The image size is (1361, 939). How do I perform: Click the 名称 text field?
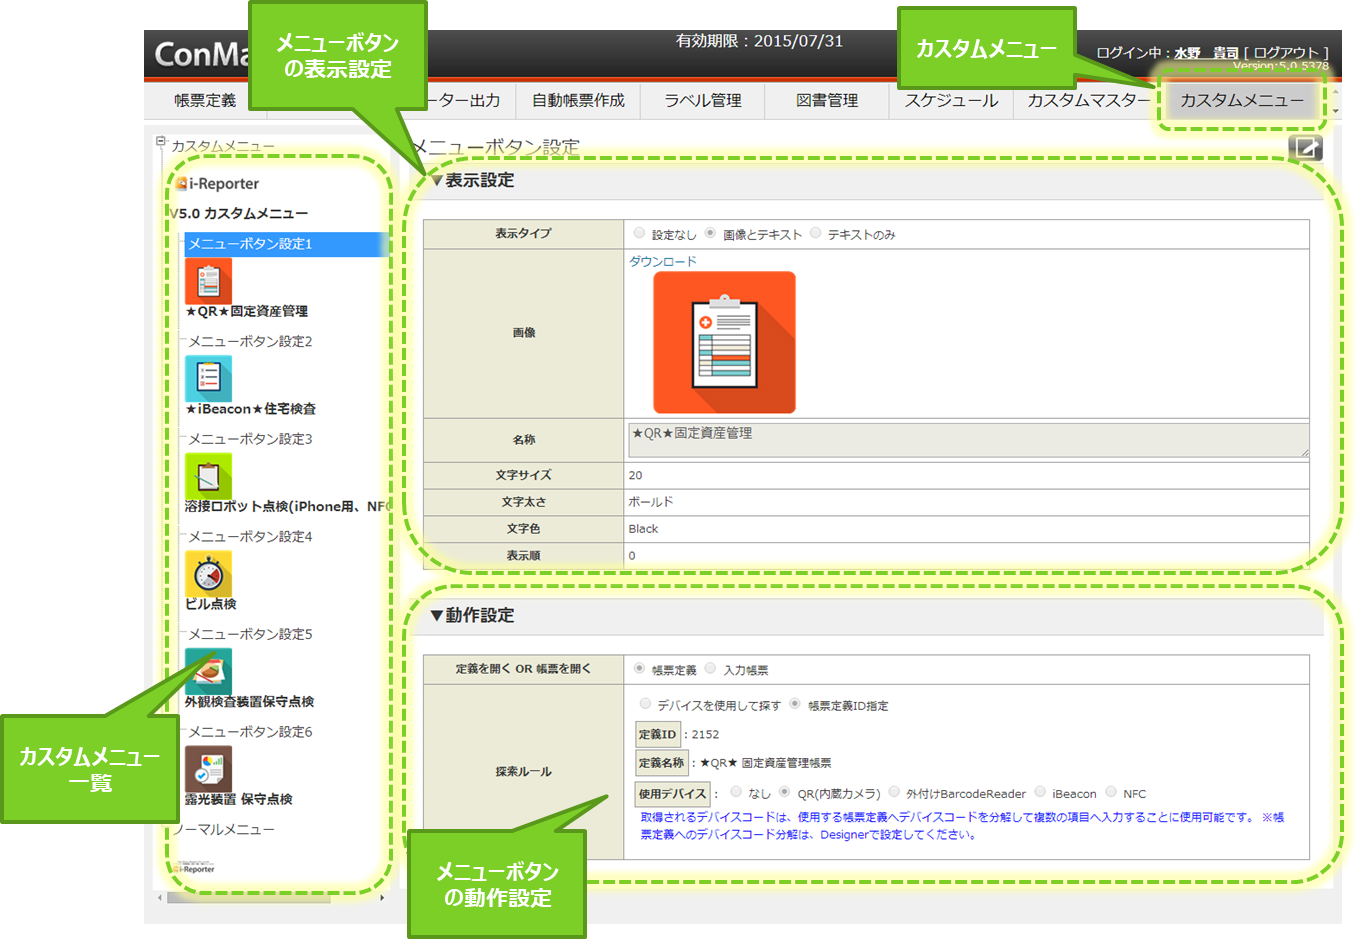click(966, 439)
